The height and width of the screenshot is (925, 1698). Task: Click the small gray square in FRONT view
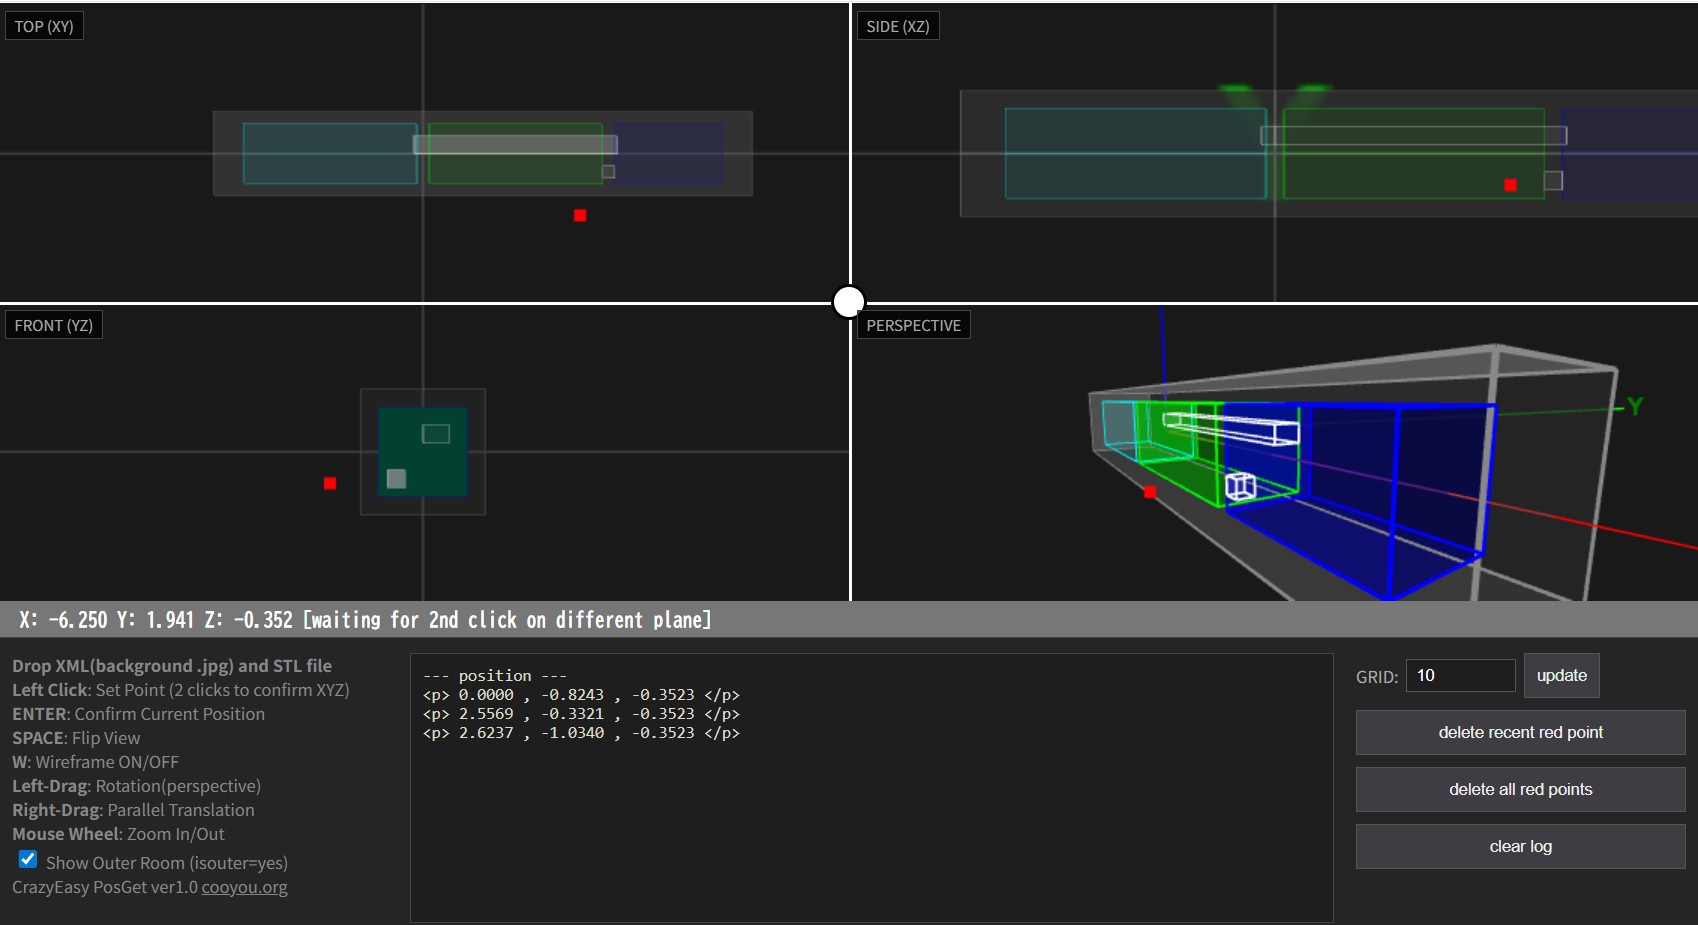click(396, 479)
